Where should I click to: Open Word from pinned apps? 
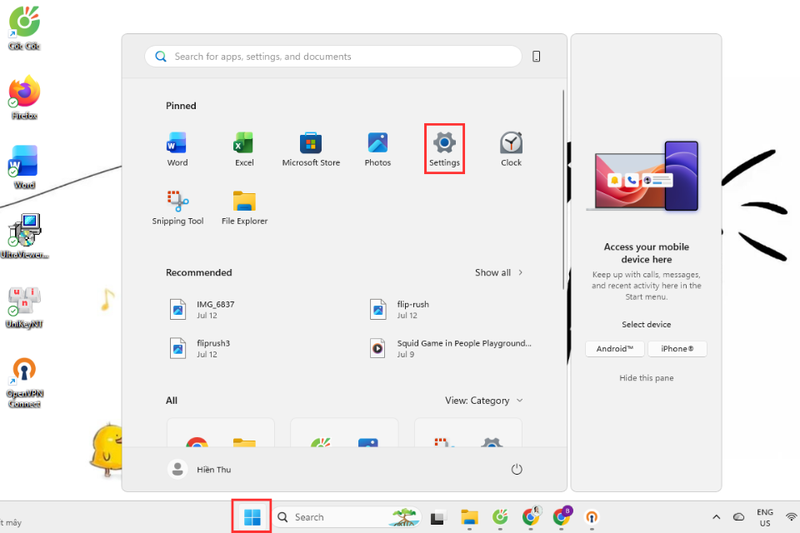click(x=177, y=149)
